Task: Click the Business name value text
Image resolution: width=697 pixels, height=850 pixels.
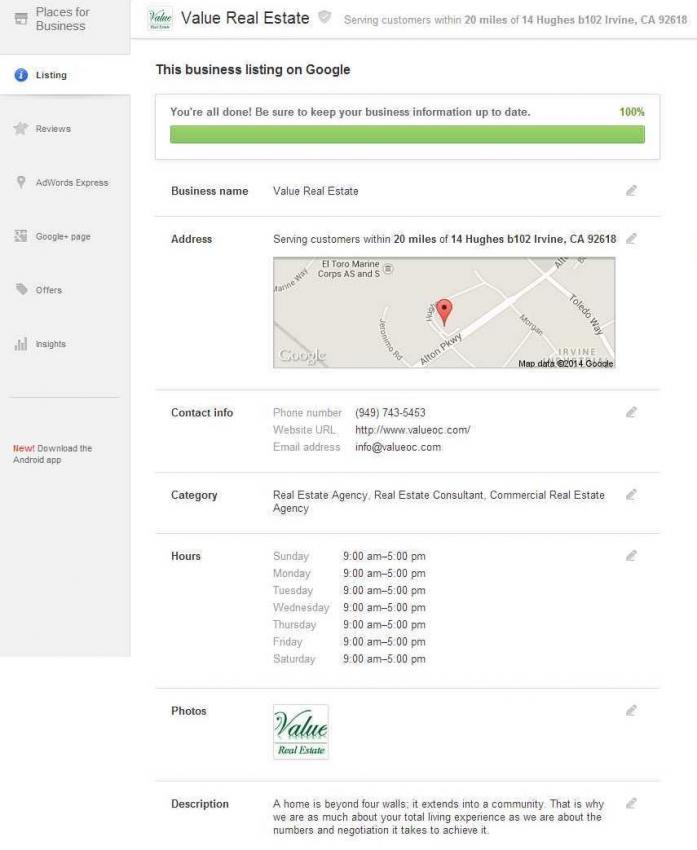Action: pyautogui.click(x=315, y=191)
